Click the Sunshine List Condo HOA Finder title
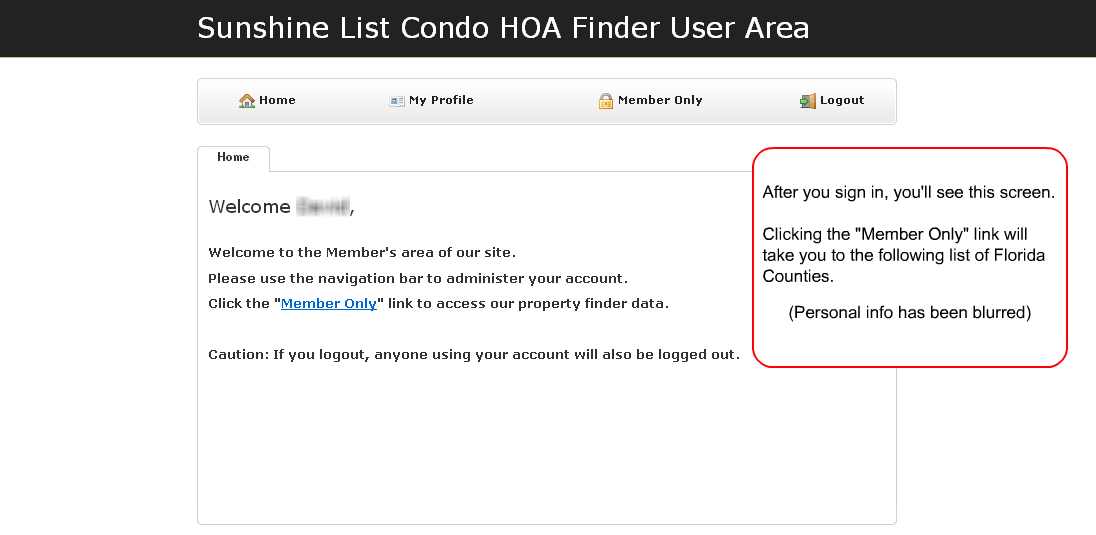The width and height of the screenshot is (1096, 535). [503, 28]
